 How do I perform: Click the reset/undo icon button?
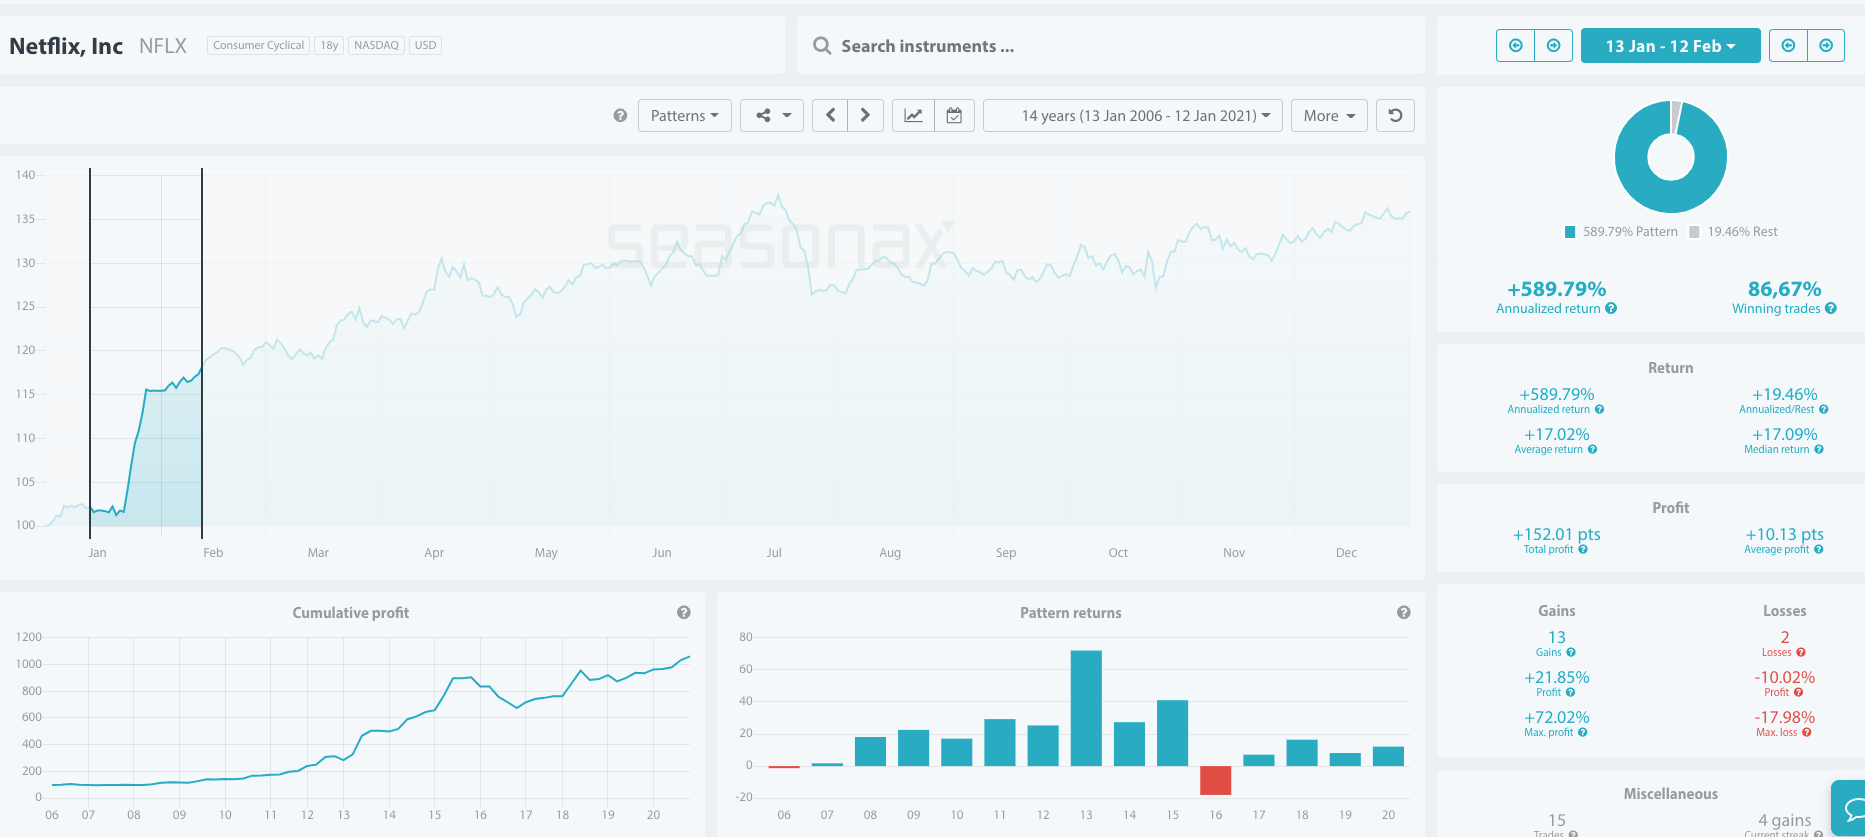(x=1395, y=116)
